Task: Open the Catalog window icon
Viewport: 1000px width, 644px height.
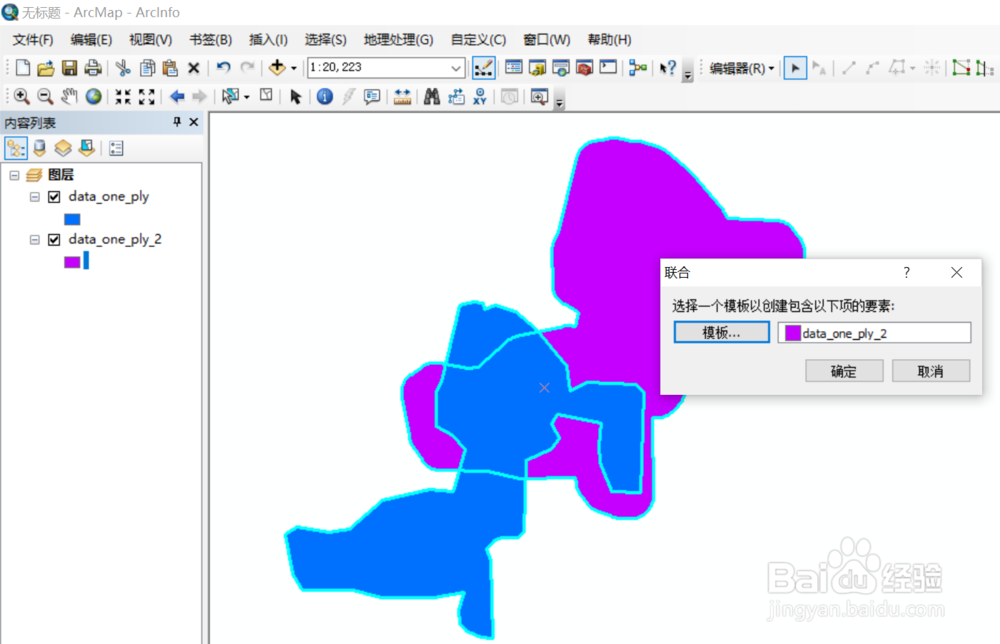Action: (x=537, y=68)
